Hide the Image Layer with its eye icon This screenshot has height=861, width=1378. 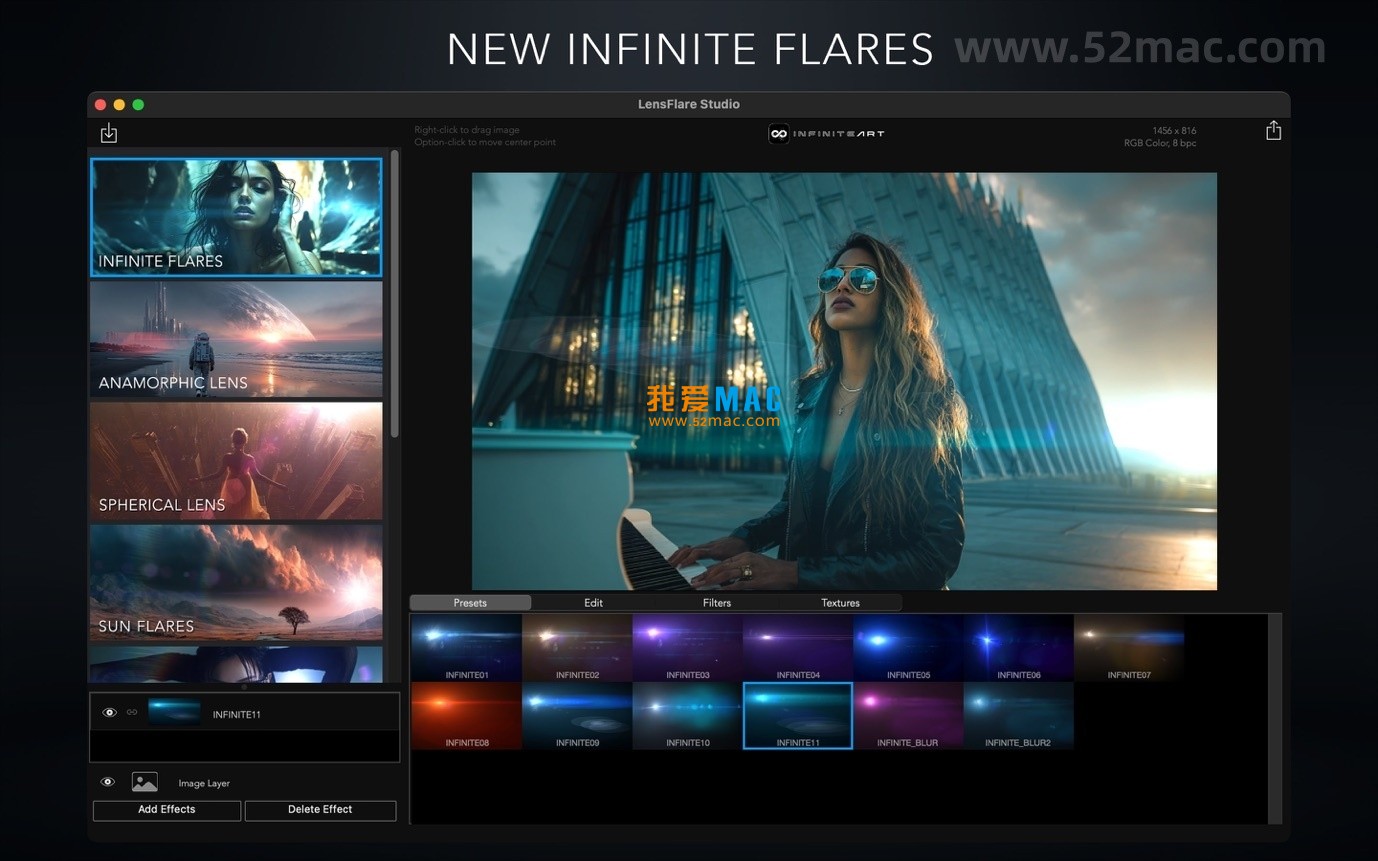[x=107, y=781]
